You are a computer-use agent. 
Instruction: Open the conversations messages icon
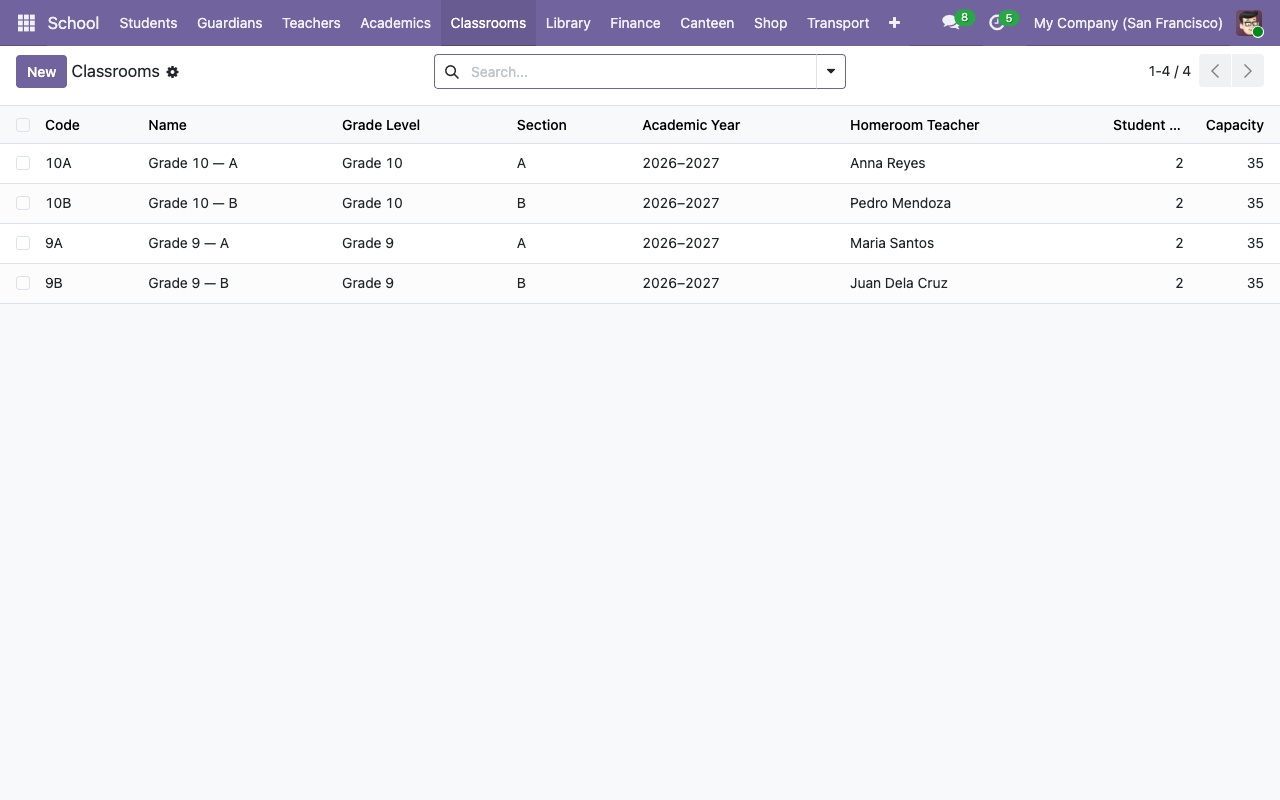click(951, 23)
